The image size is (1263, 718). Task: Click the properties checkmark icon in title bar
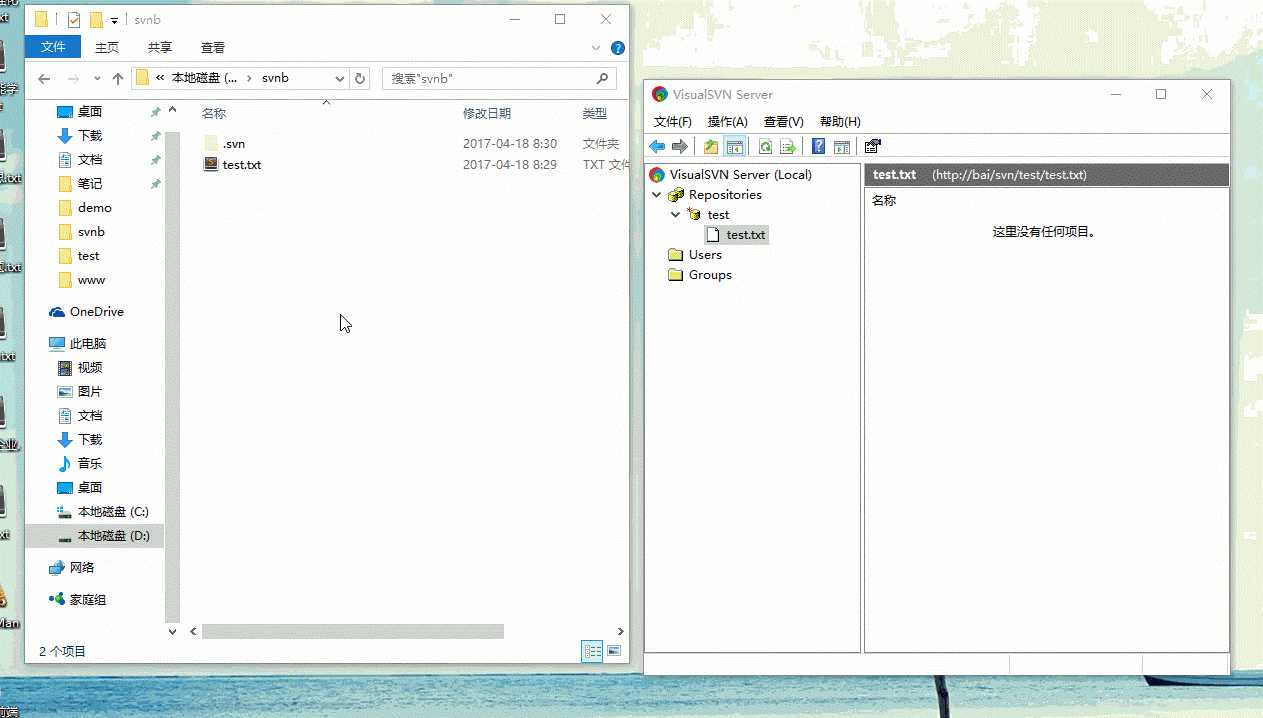point(74,19)
